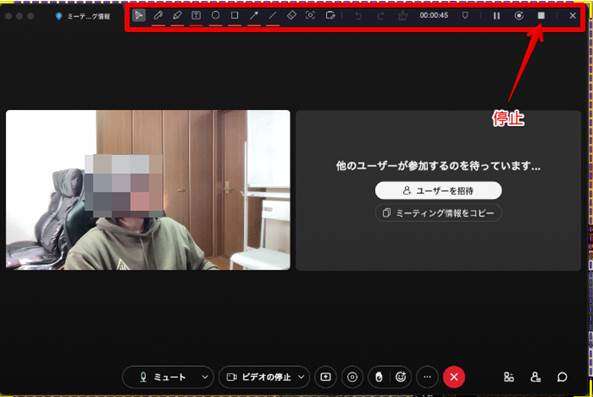Click the share screen icon
593x397 pixels.
[326, 377]
